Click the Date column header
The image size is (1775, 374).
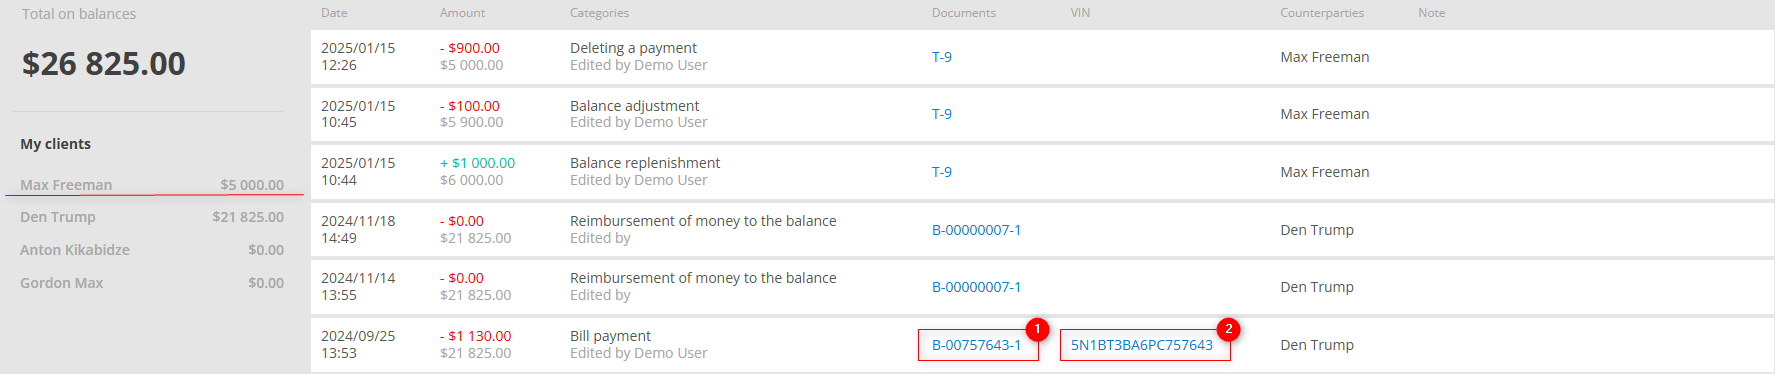[334, 13]
